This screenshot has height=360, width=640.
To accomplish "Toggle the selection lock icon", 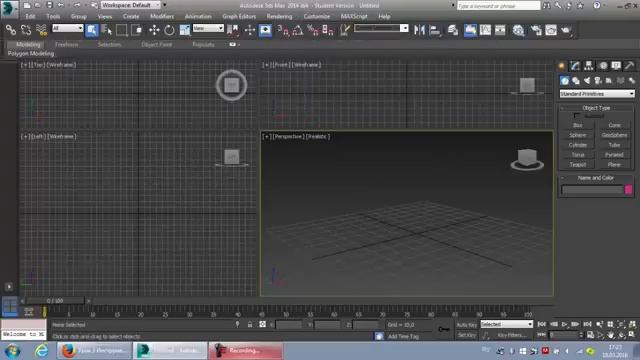I will (x=250, y=324).
